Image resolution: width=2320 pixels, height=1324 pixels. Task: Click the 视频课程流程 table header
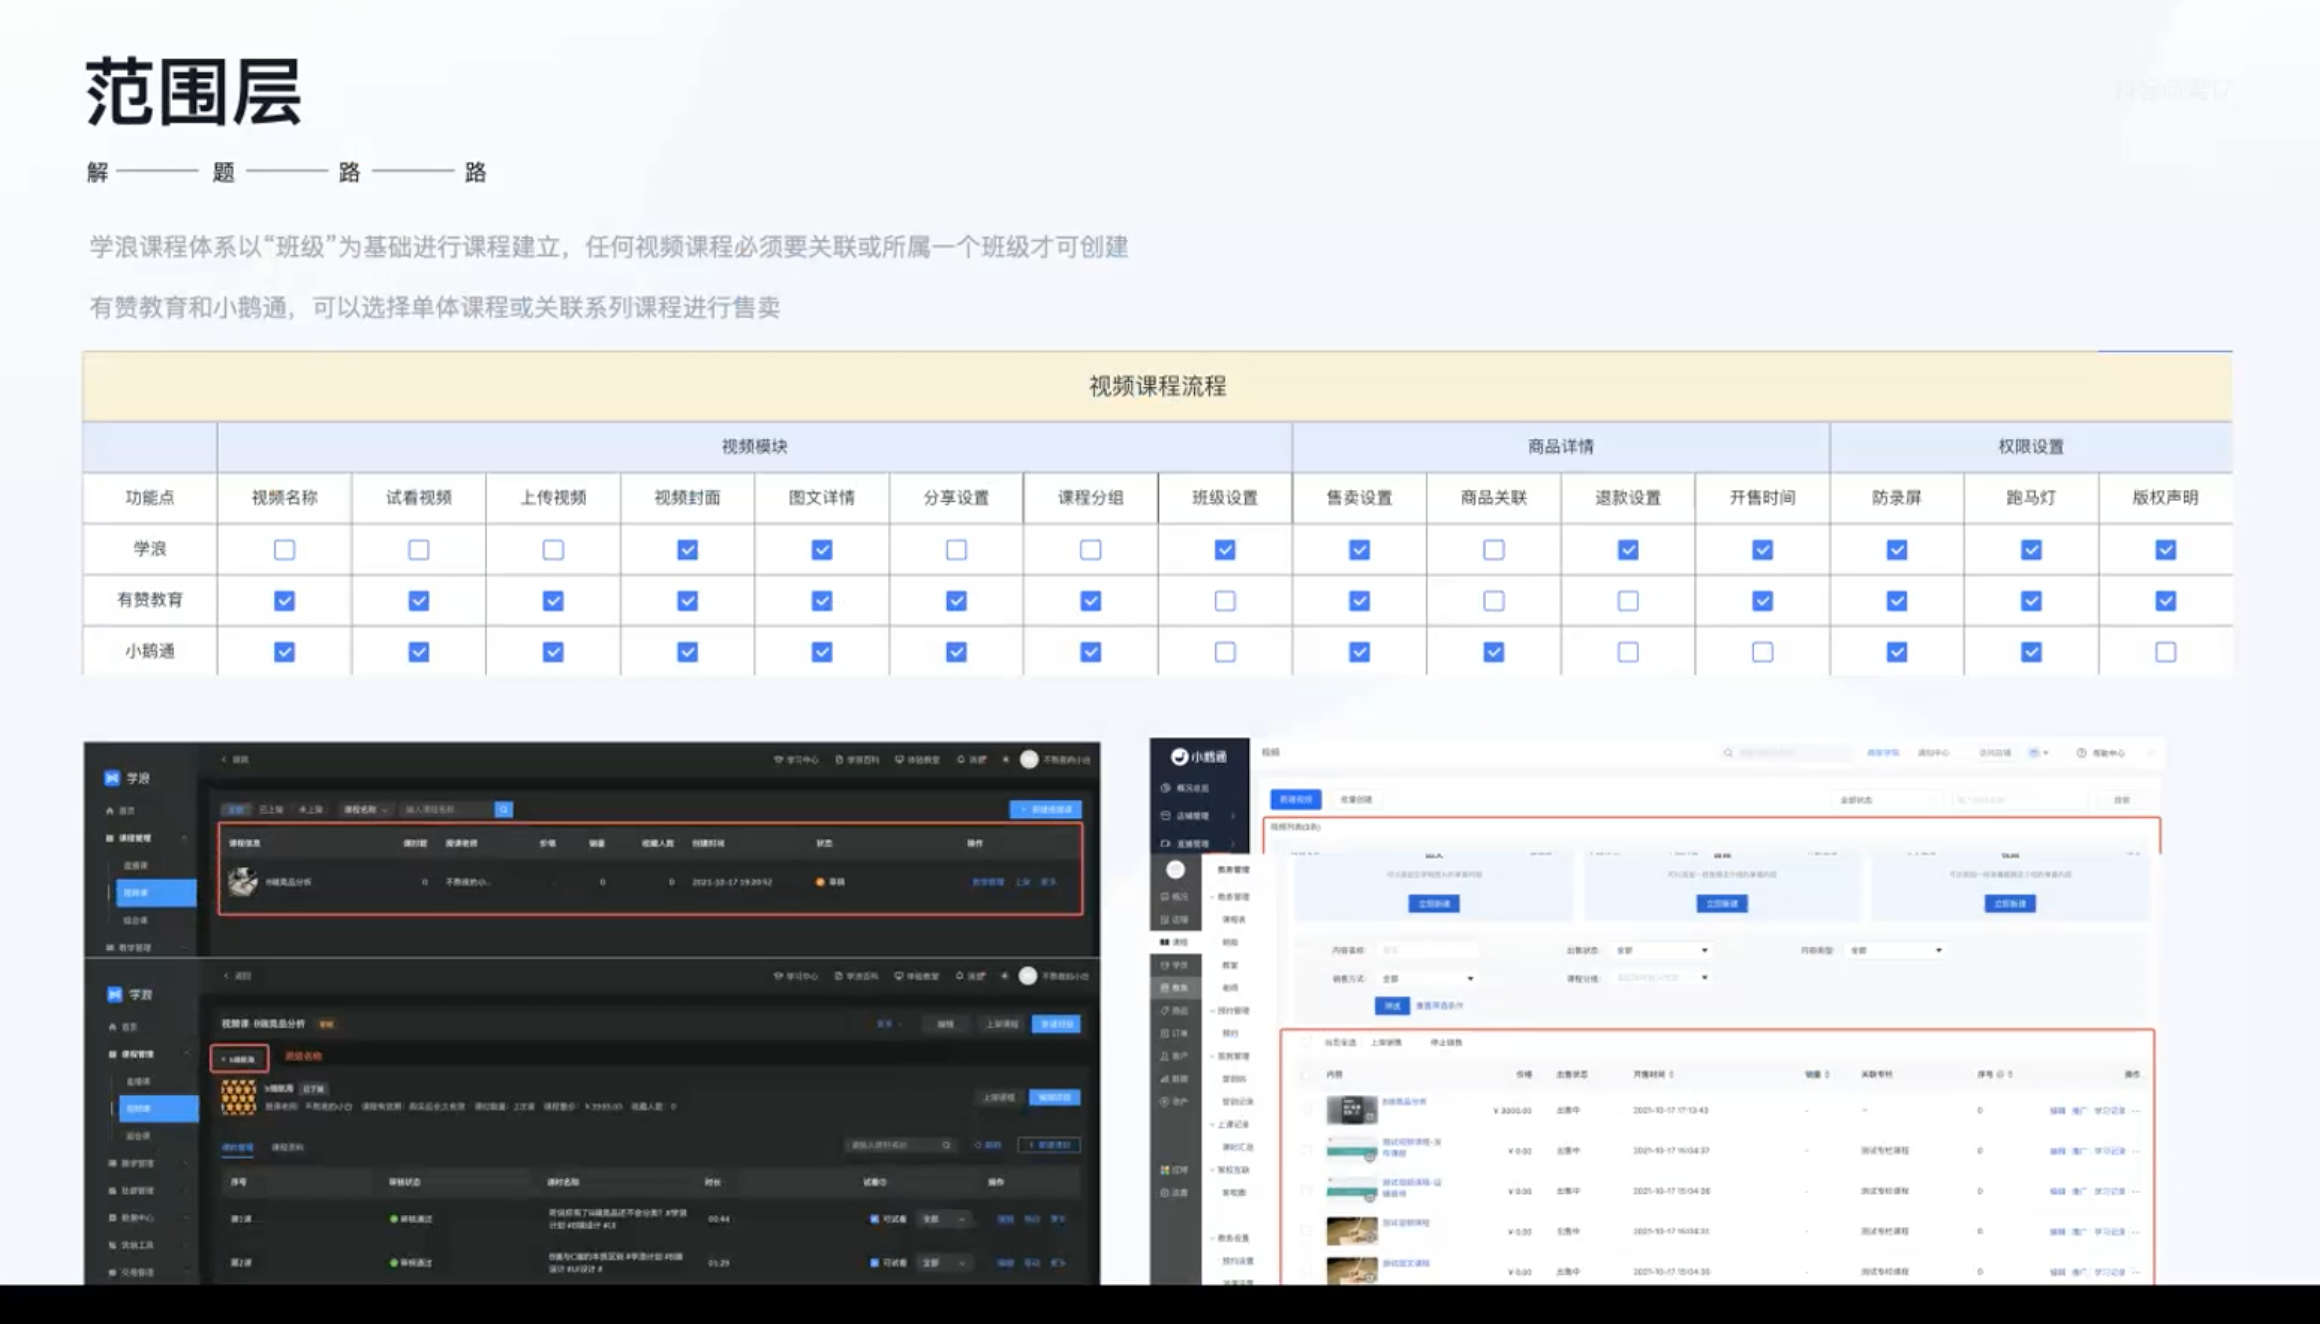point(1157,386)
